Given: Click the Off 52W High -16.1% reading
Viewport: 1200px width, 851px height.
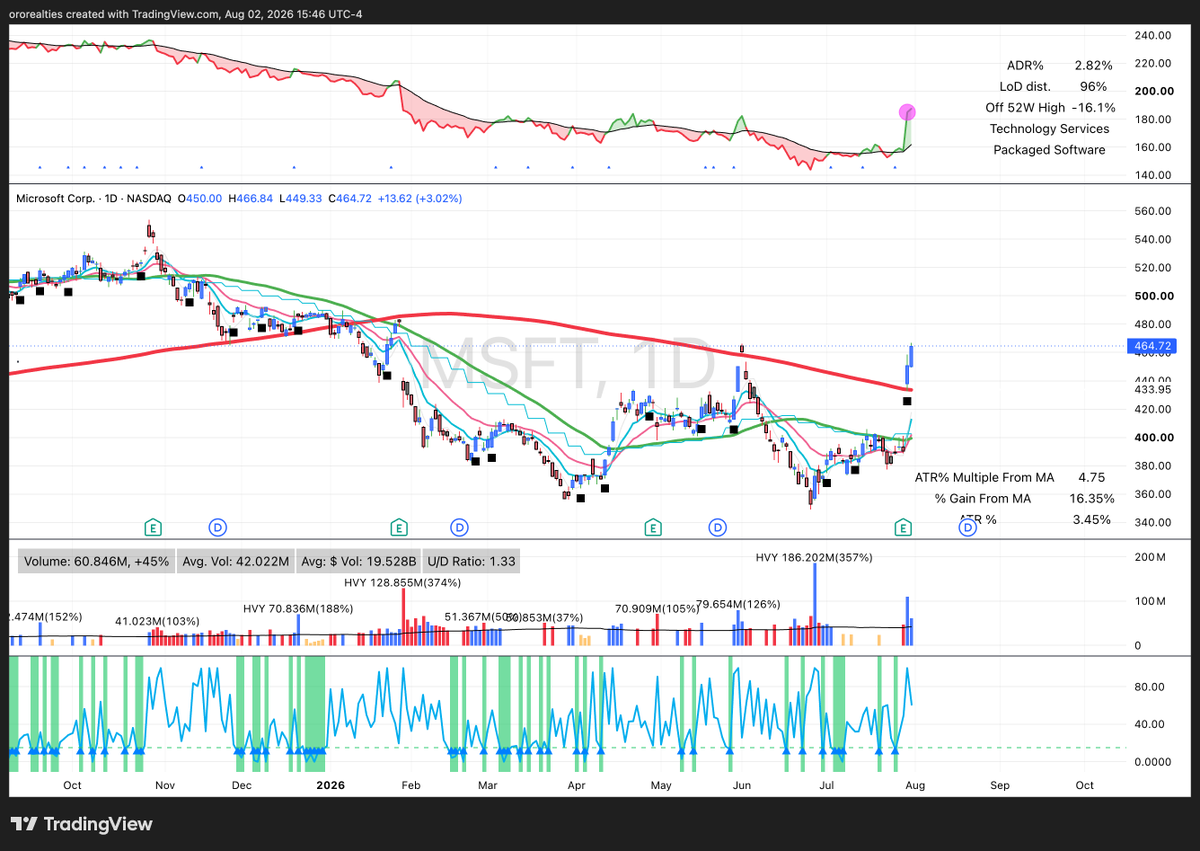Looking at the screenshot, I should tap(1050, 107).
